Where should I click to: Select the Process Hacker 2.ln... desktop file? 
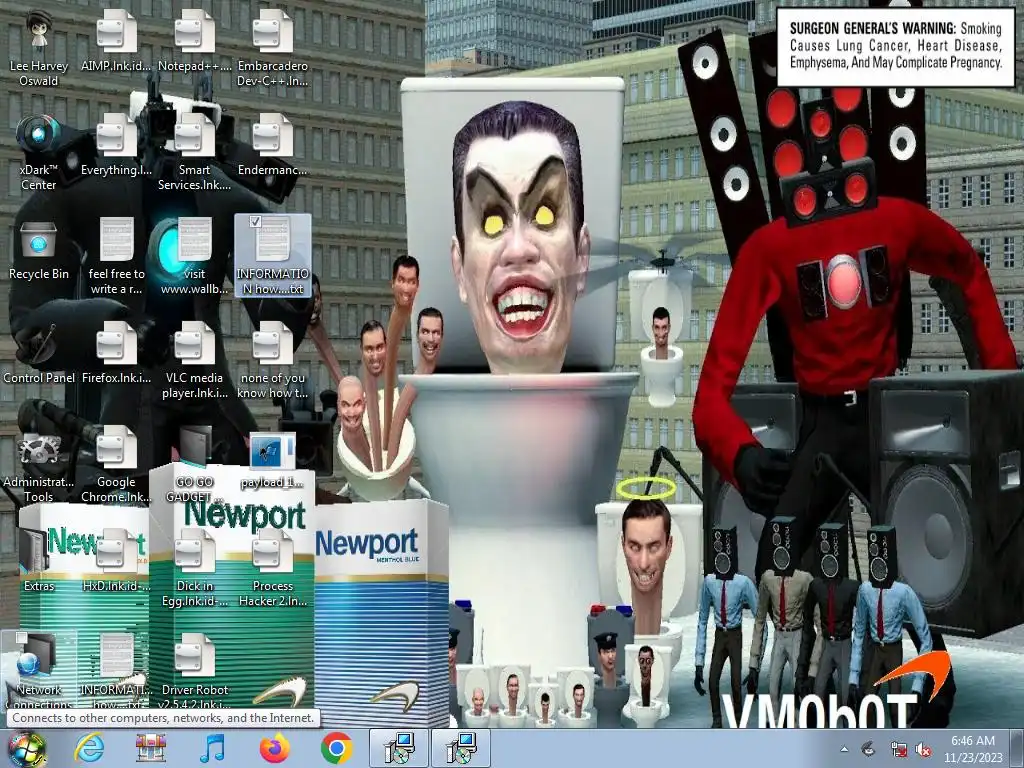(x=272, y=568)
